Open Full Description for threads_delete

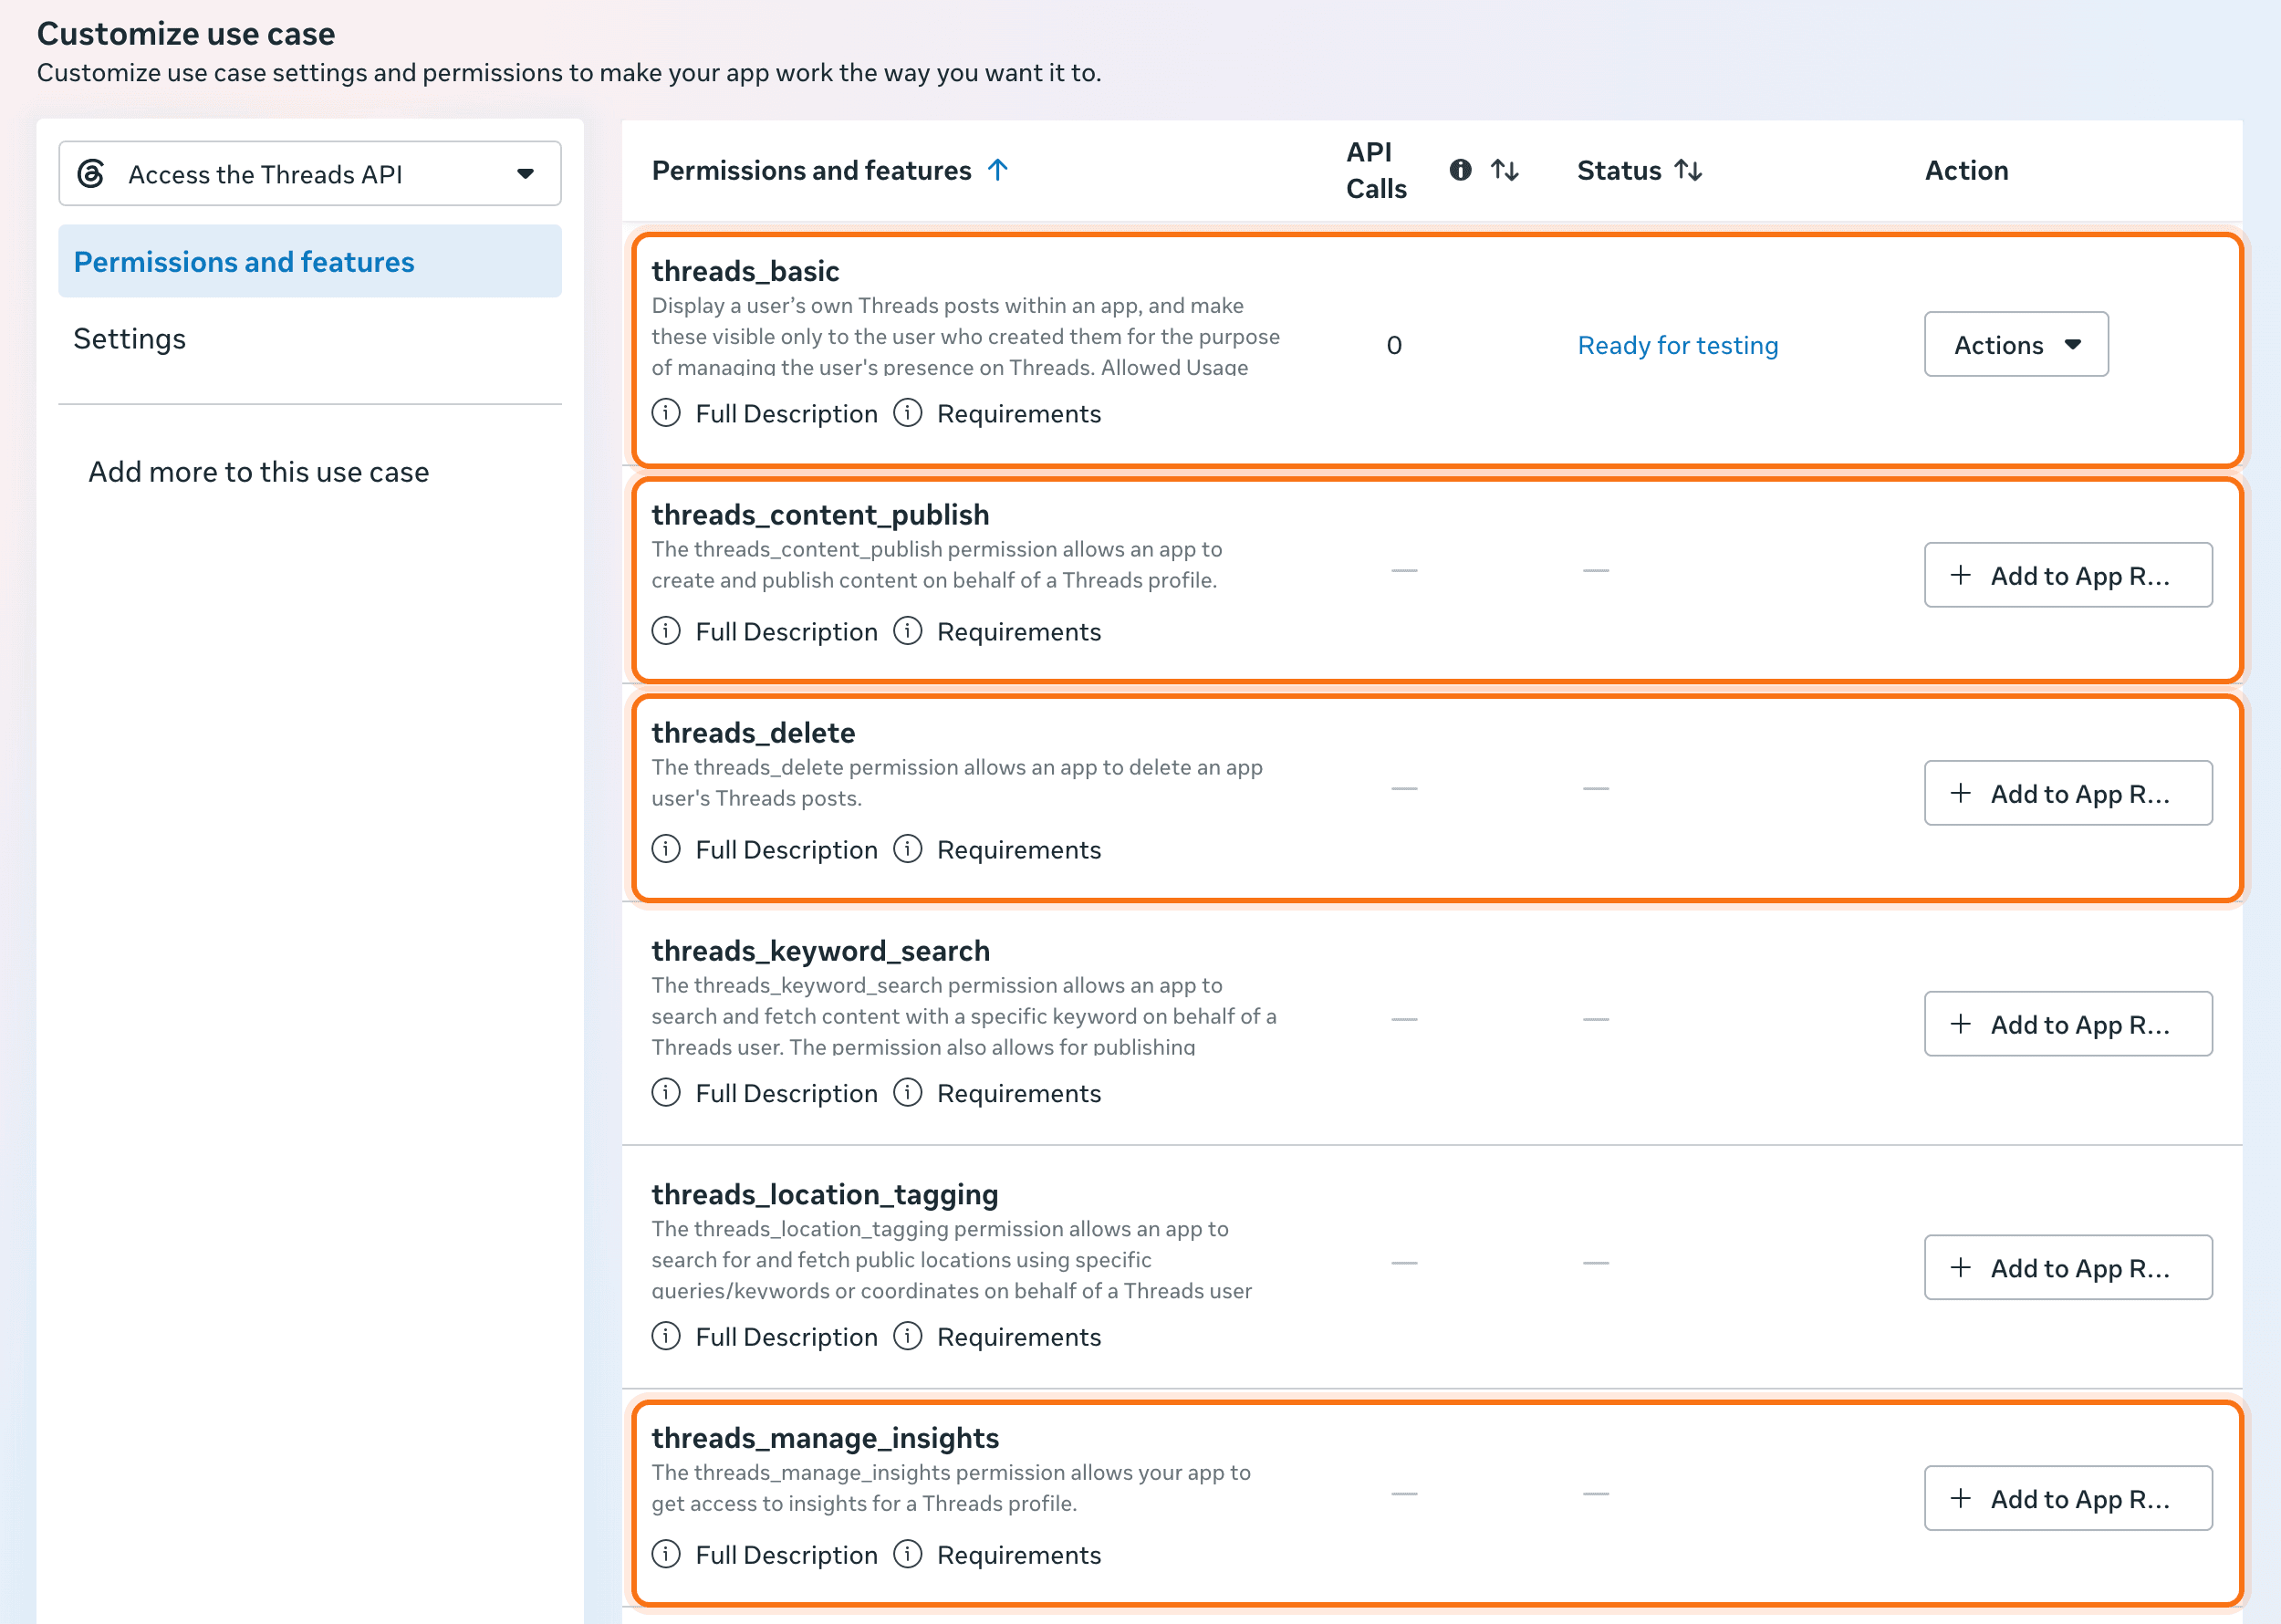coord(786,850)
